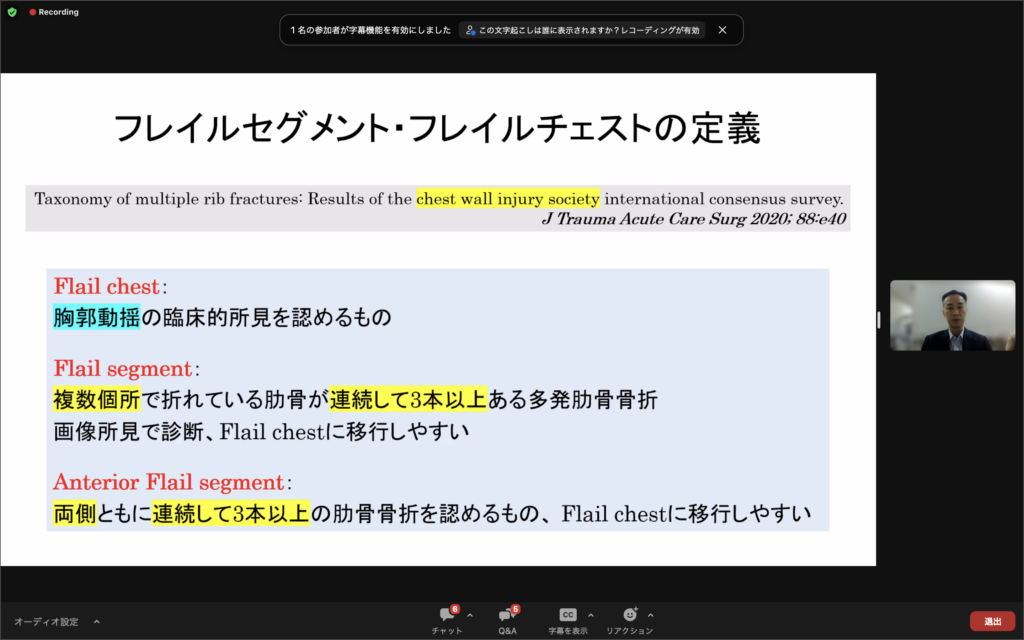Open the リアクション reactions smiley icon

tap(629, 615)
